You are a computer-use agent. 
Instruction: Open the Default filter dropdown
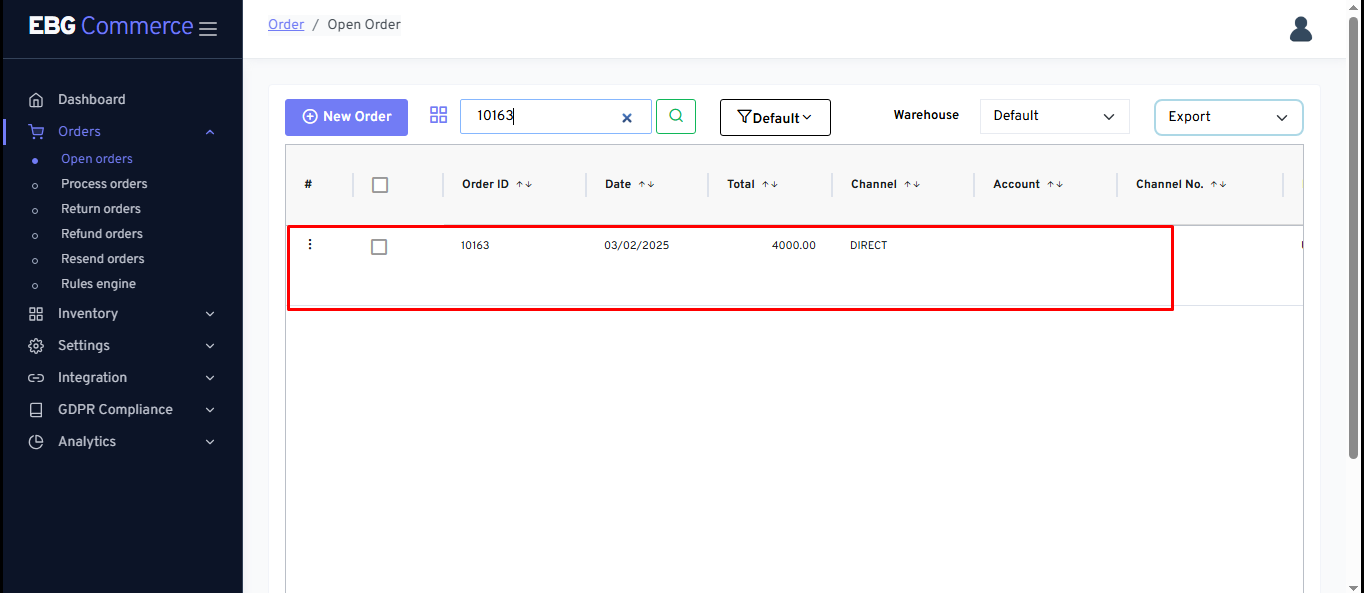coord(775,118)
